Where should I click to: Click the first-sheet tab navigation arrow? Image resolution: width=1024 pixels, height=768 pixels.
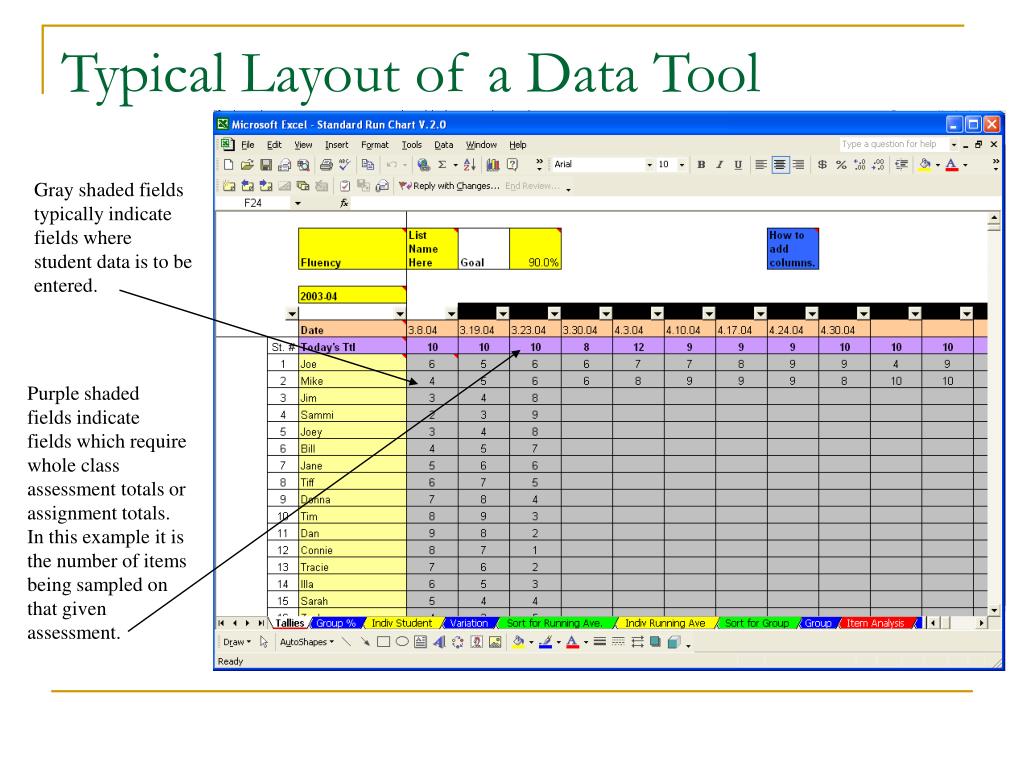pos(221,623)
